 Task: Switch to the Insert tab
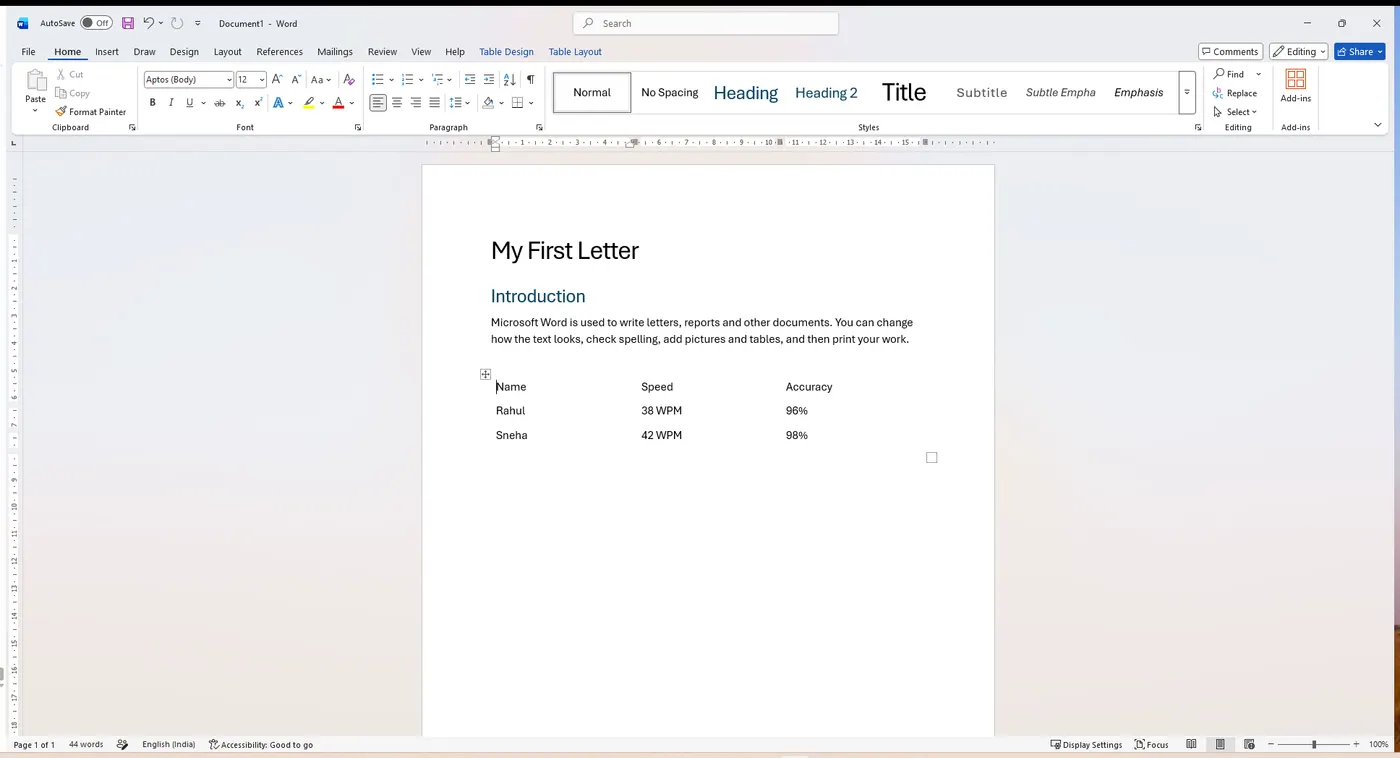coord(107,51)
